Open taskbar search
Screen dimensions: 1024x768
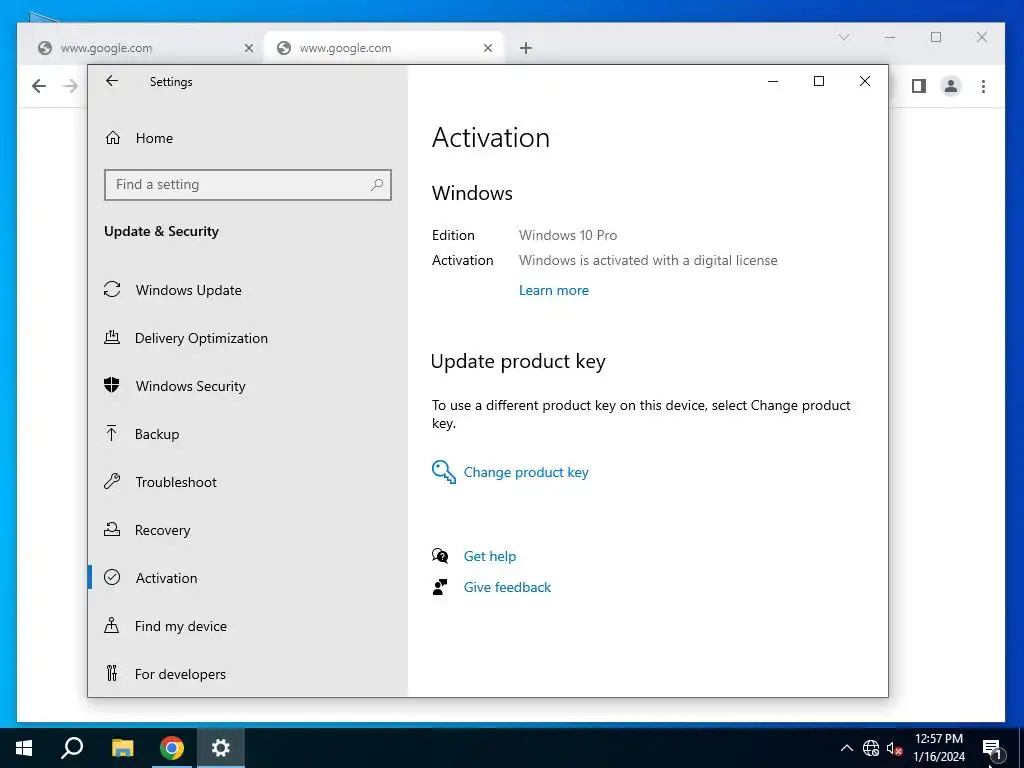click(72, 748)
